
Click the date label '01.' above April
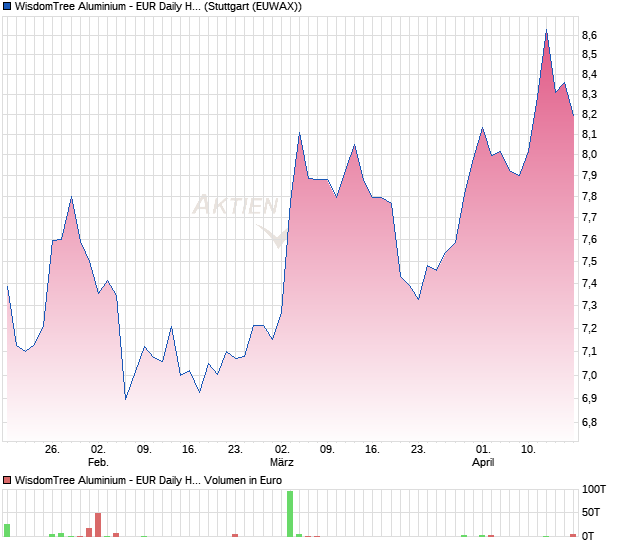pyautogui.click(x=483, y=450)
